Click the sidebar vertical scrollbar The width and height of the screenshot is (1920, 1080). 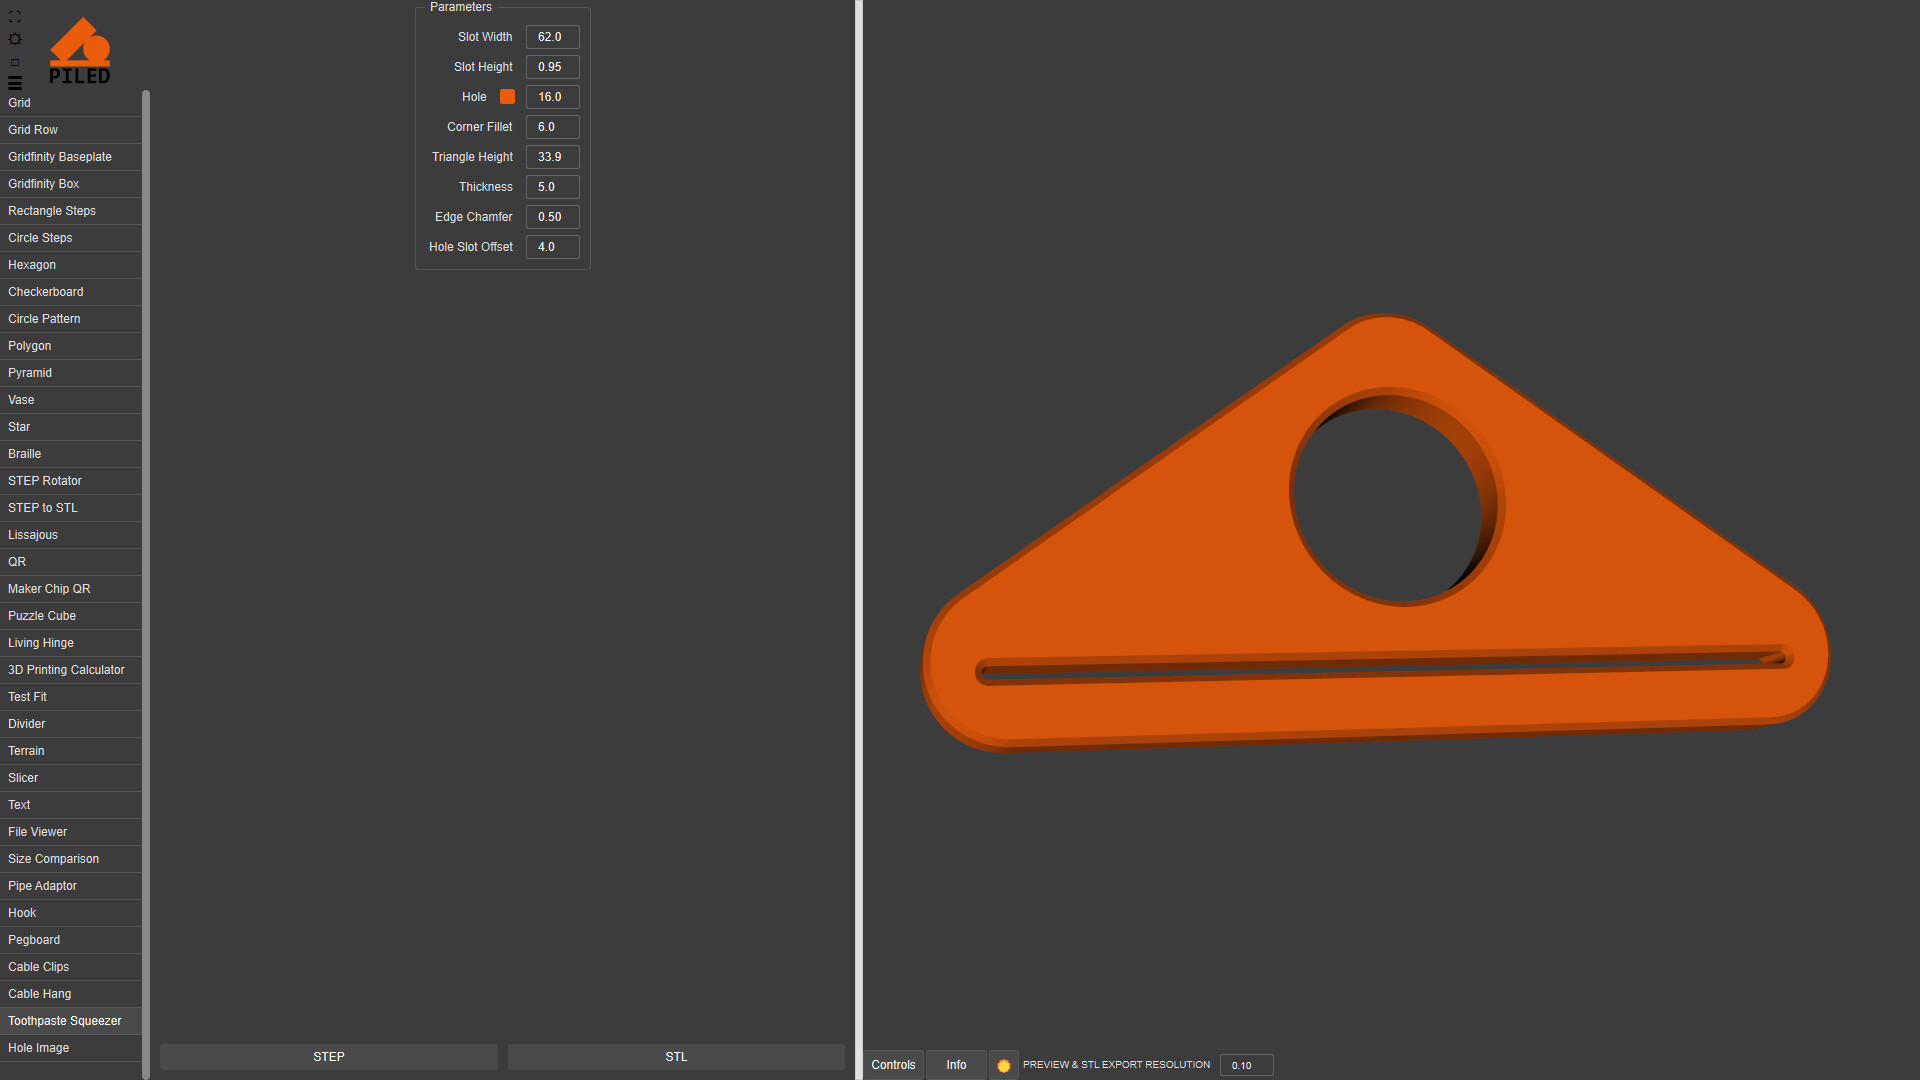click(x=146, y=580)
